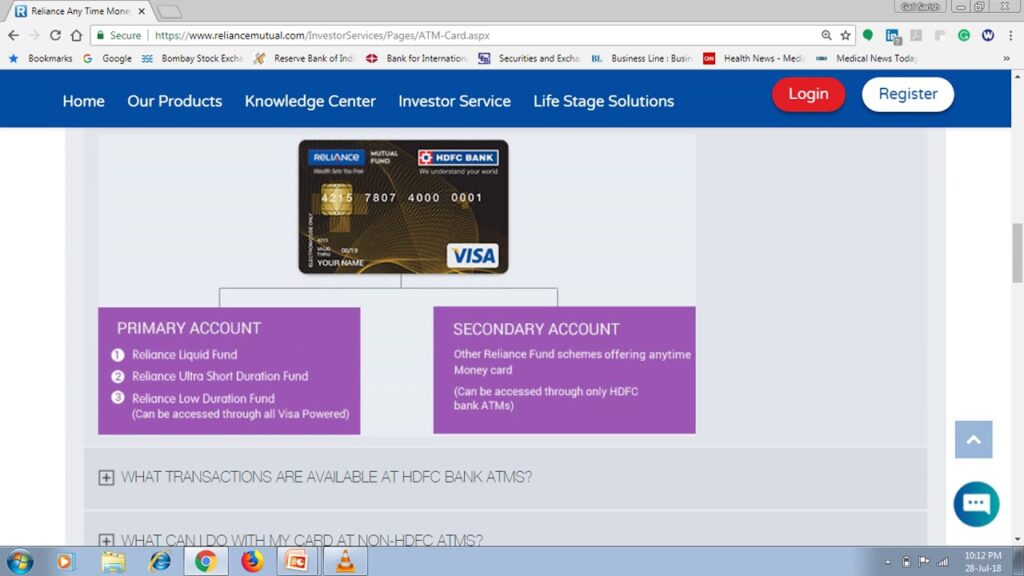The width and height of the screenshot is (1024, 576).
Task: Click the scroll-to-top arrow button
Action: (973, 440)
